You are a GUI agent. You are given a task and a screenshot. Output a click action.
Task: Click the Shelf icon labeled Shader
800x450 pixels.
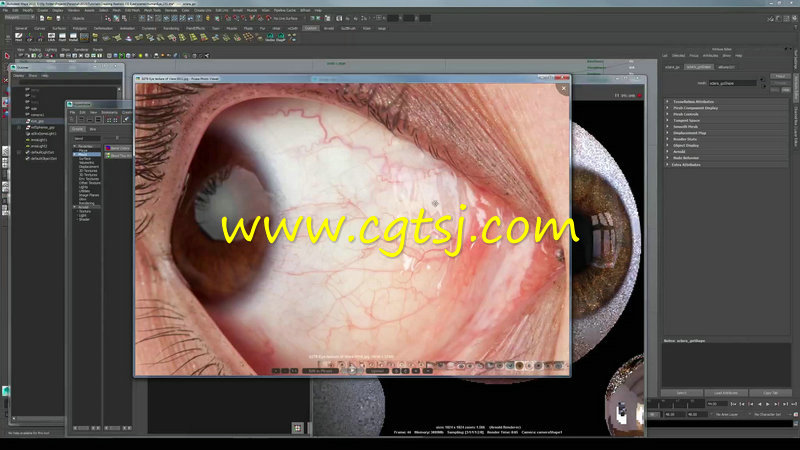[270, 37]
